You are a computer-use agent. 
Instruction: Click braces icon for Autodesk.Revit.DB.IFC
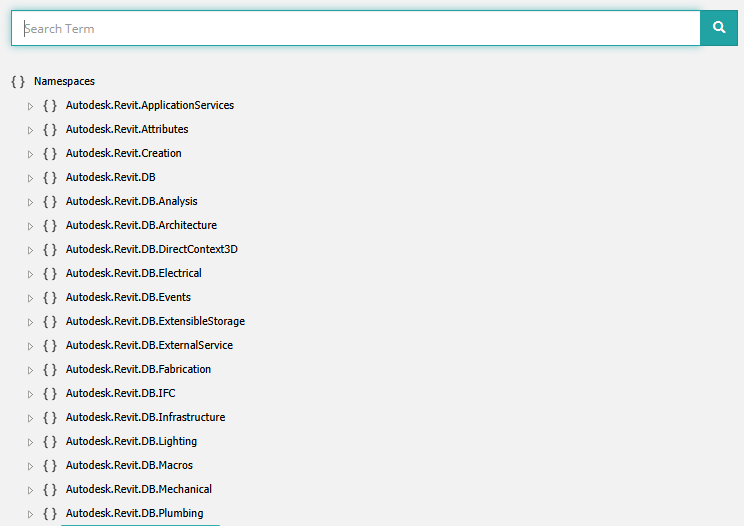(x=50, y=393)
